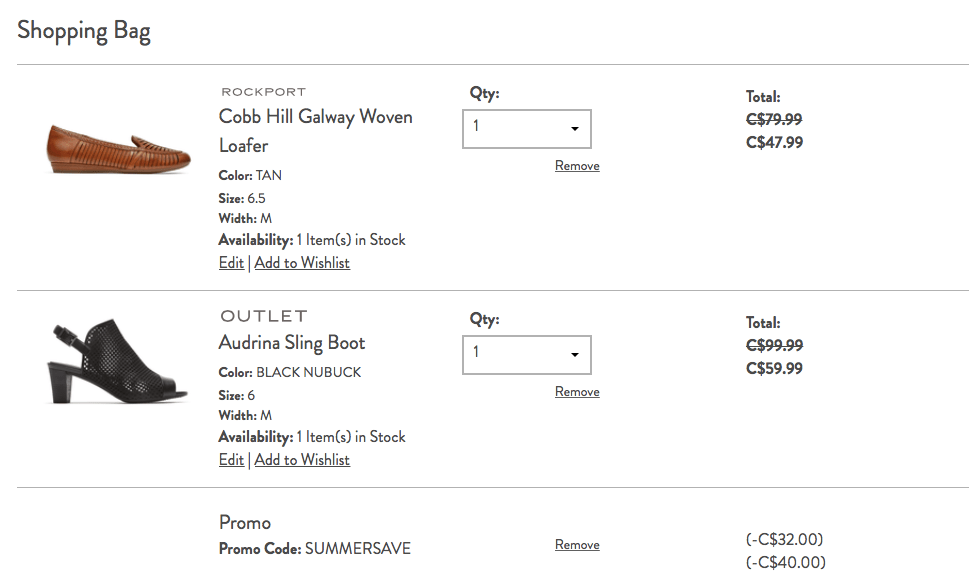Open the Cobb Hill Galway Woven Loafer title

coord(315,131)
